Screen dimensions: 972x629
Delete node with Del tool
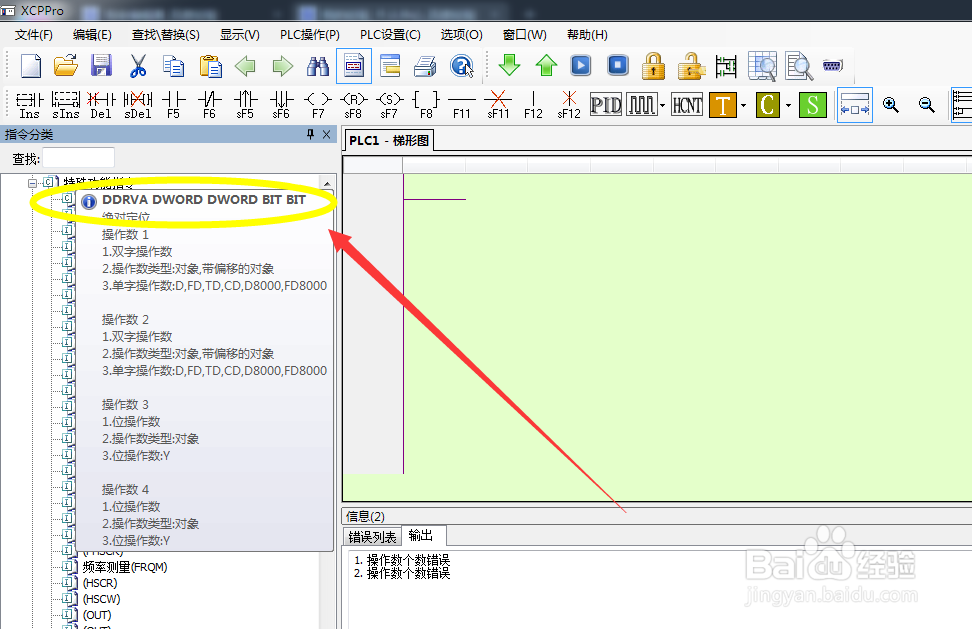tap(101, 105)
